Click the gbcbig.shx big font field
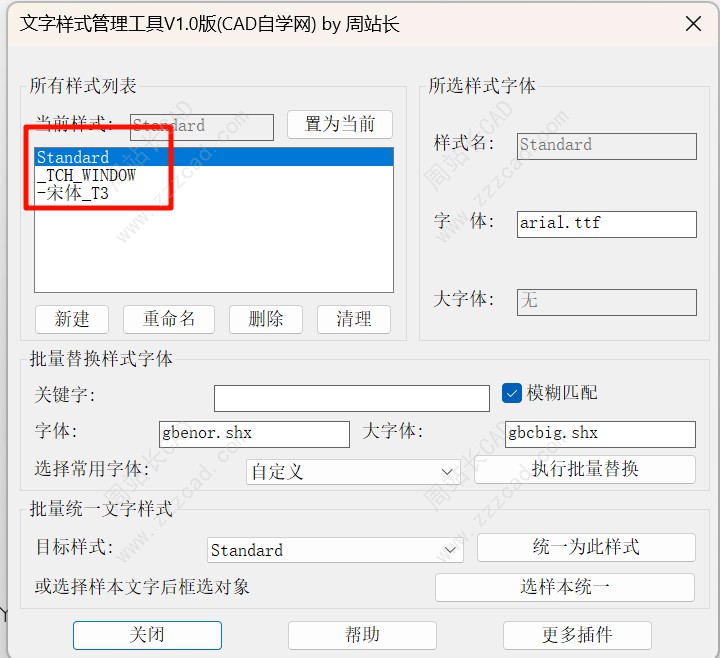This screenshot has width=720, height=658. coord(600,433)
